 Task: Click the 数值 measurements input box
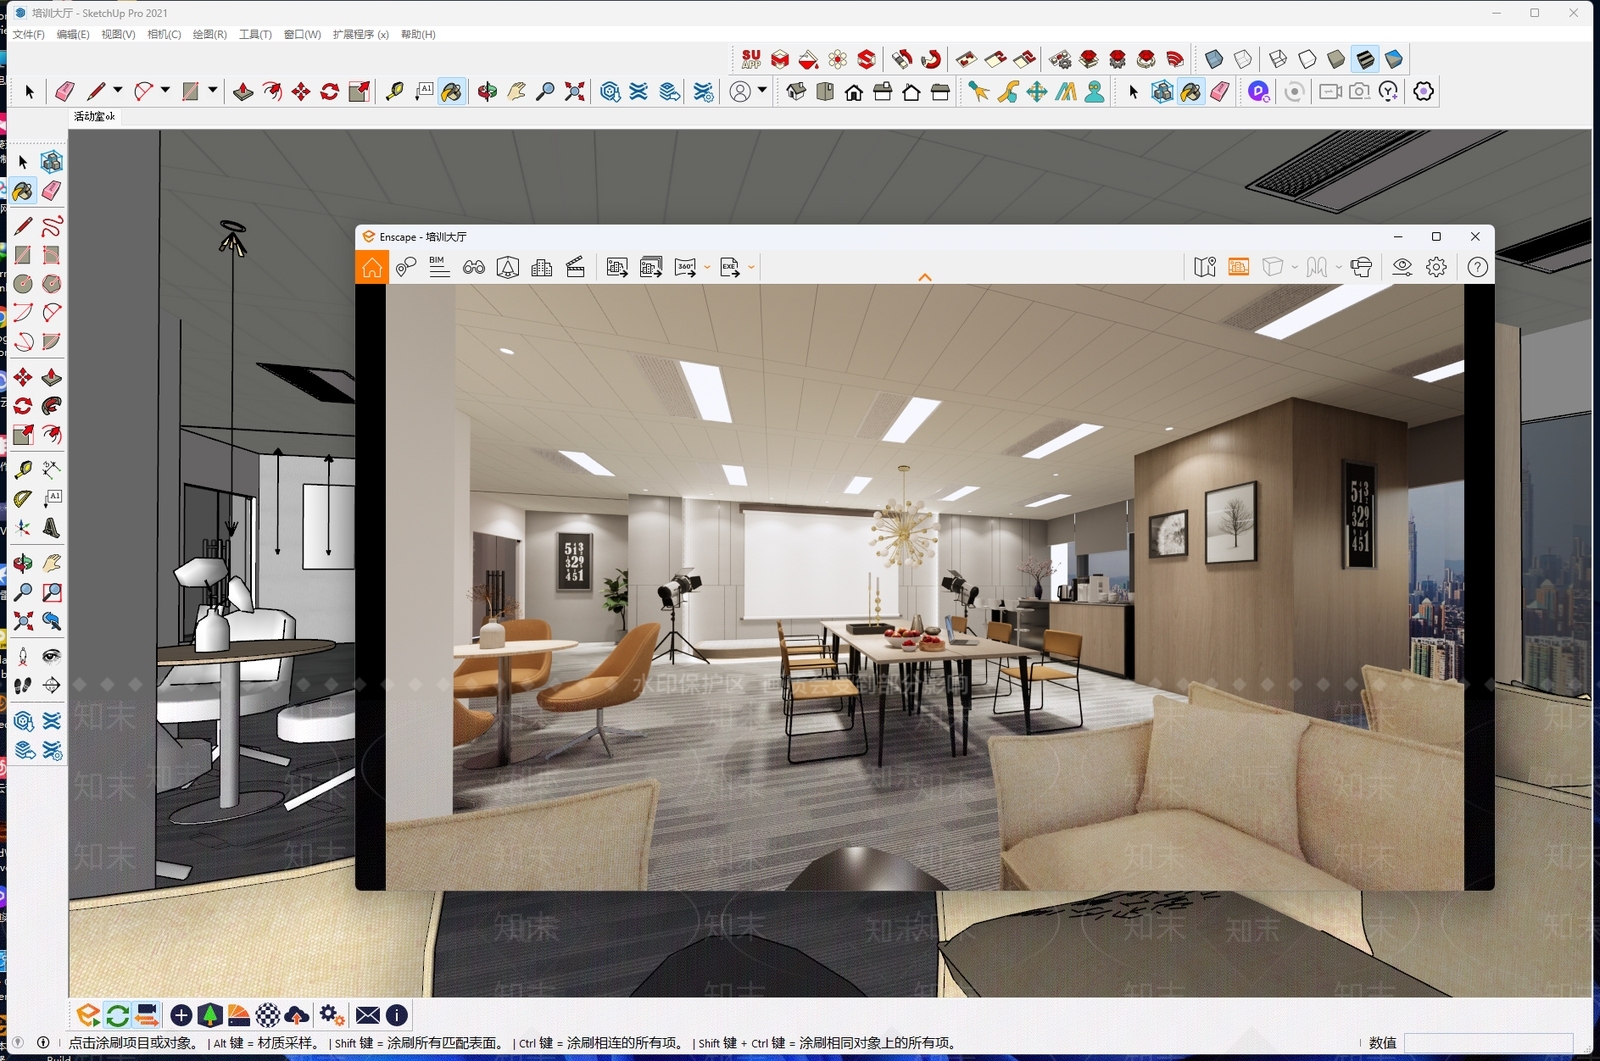click(1488, 1043)
